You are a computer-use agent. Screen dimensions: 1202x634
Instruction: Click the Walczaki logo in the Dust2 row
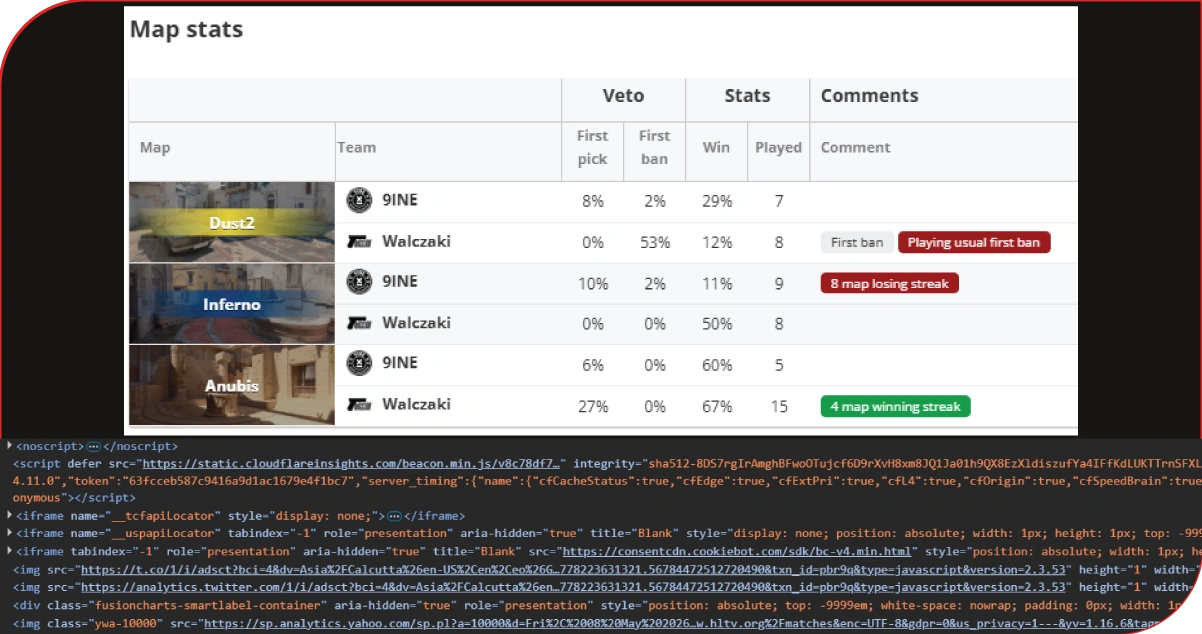pyautogui.click(x=359, y=242)
